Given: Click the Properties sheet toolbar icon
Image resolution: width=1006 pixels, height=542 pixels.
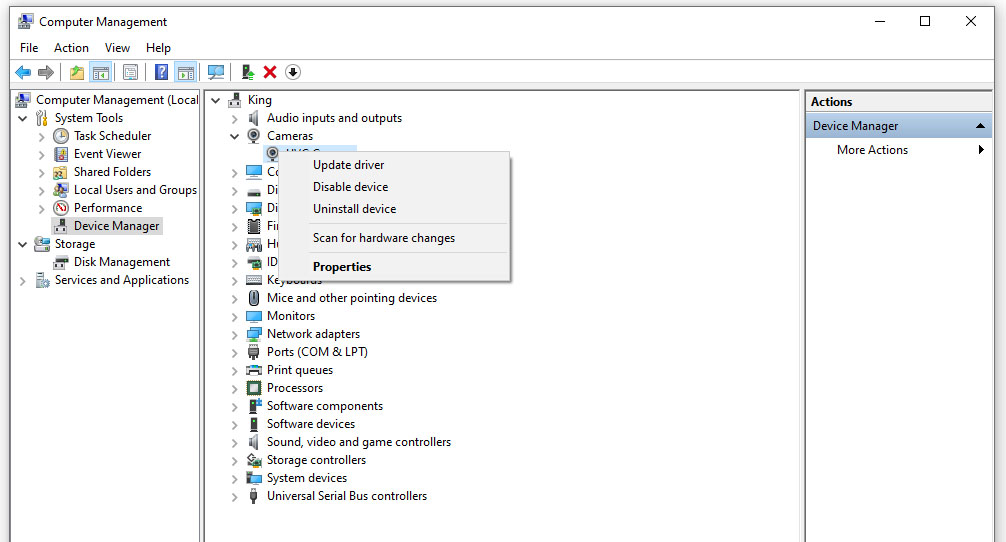Looking at the screenshot, I should coord(130,72).
